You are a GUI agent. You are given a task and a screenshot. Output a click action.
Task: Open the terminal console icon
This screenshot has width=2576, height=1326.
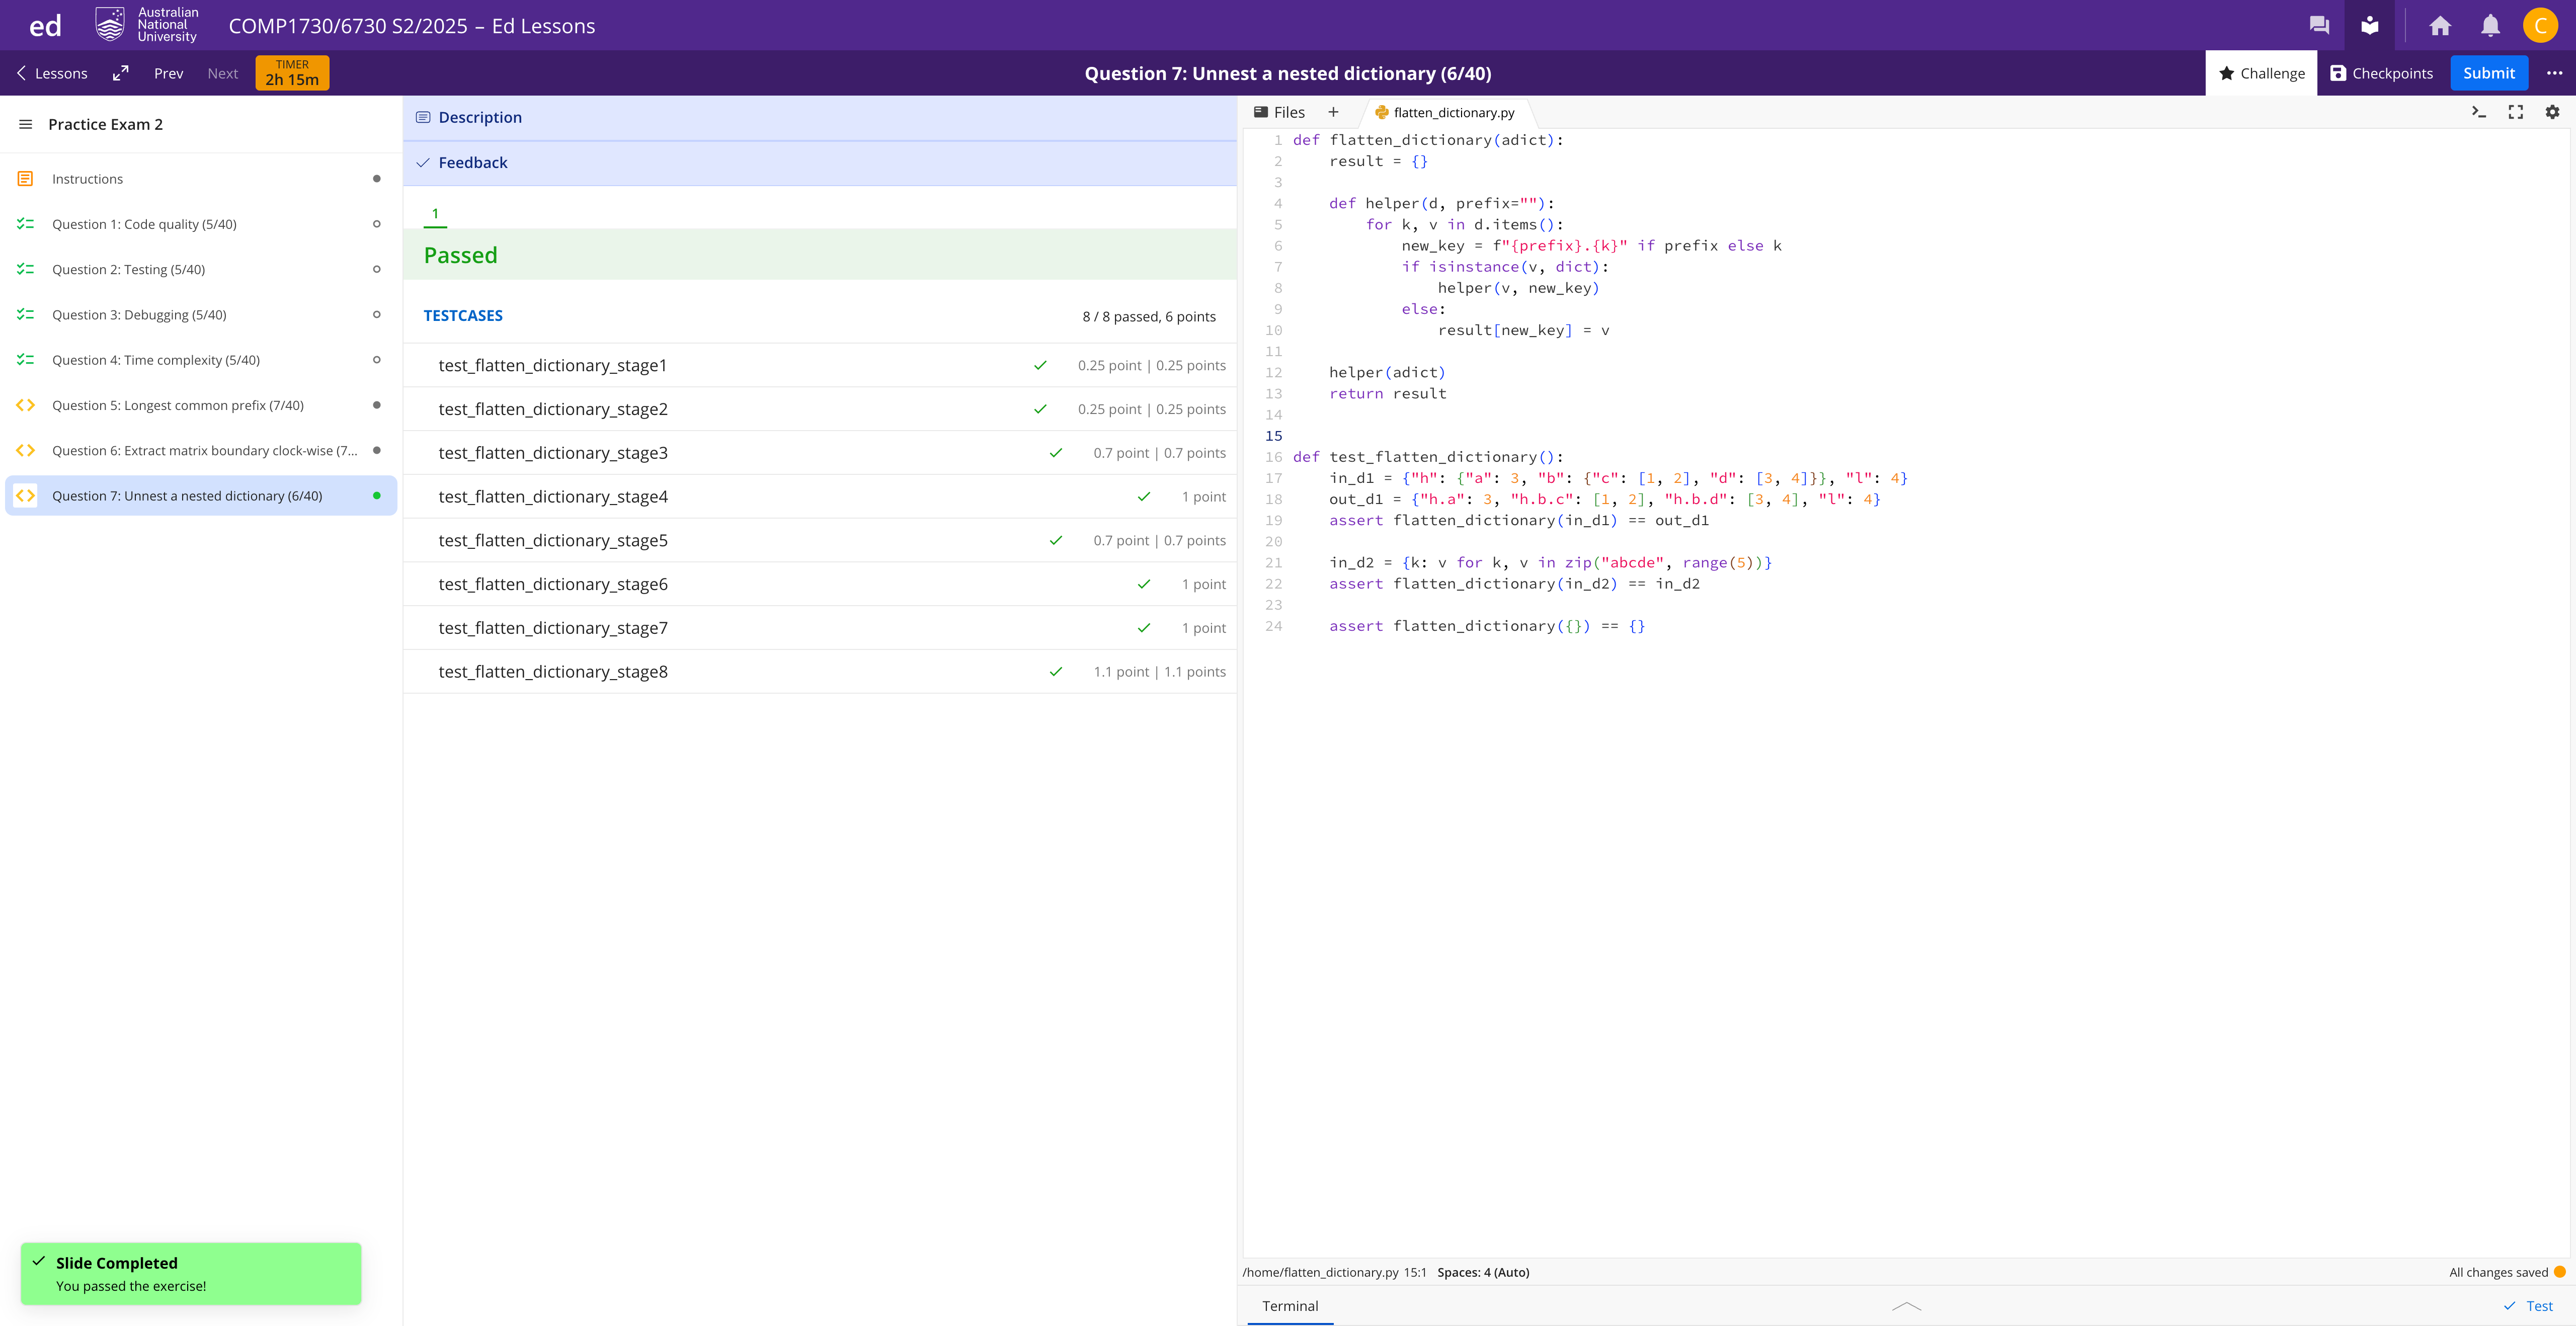(x=2478, y=112)
